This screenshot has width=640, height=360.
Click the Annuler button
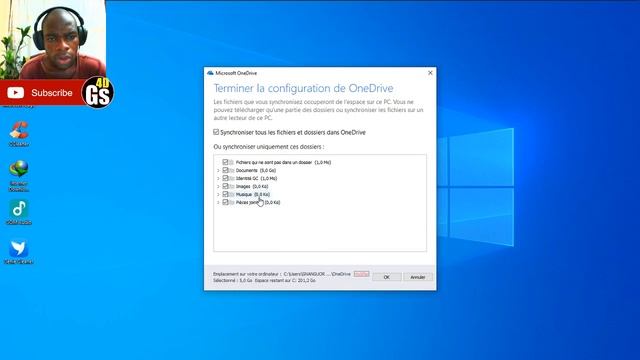point(418,277)
